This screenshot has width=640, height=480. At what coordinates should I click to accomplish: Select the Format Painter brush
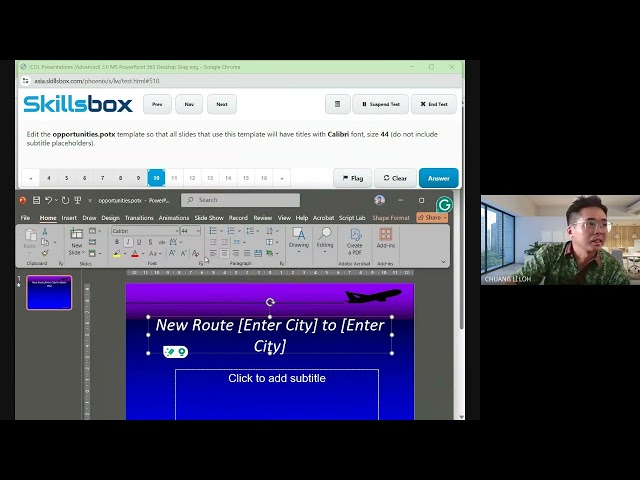(x=45, y=253)
